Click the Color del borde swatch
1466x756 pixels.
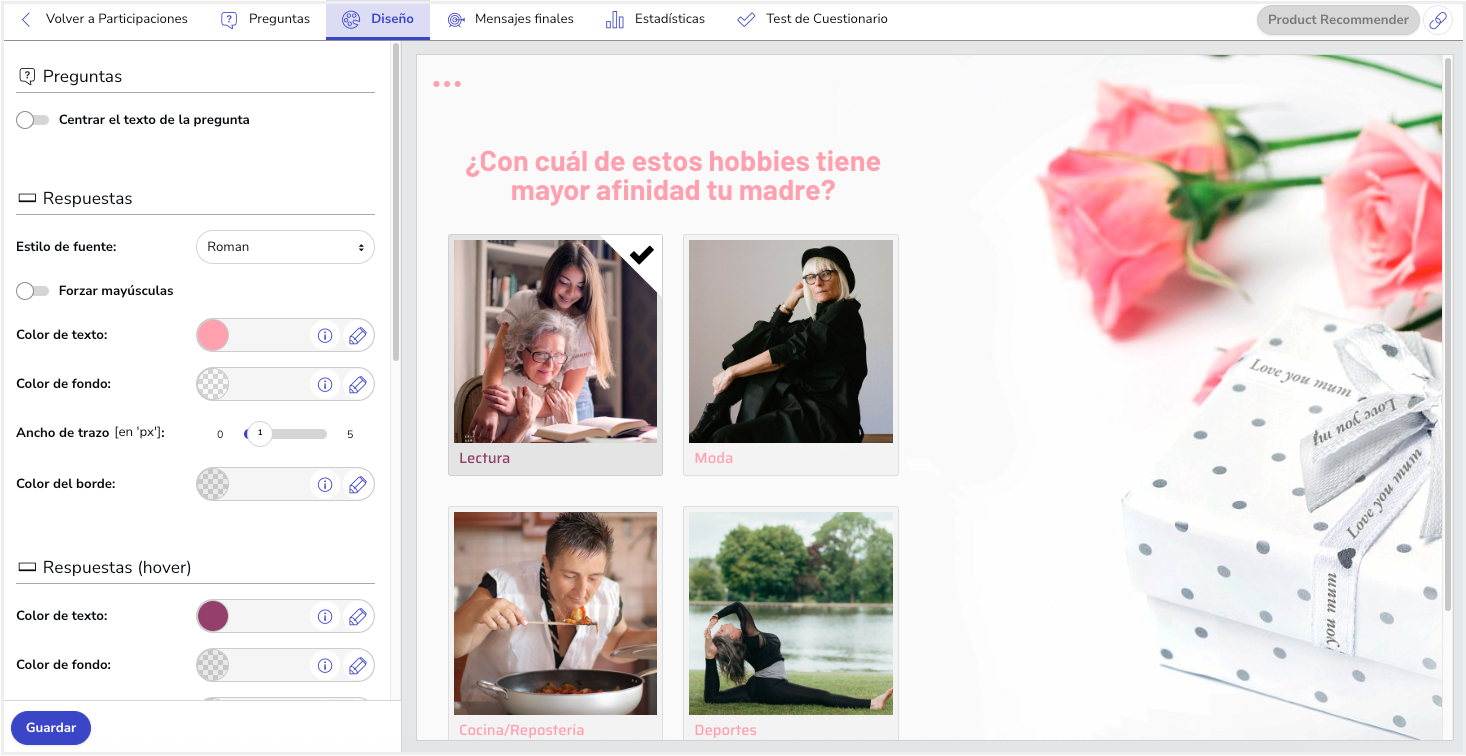(213, 485)
